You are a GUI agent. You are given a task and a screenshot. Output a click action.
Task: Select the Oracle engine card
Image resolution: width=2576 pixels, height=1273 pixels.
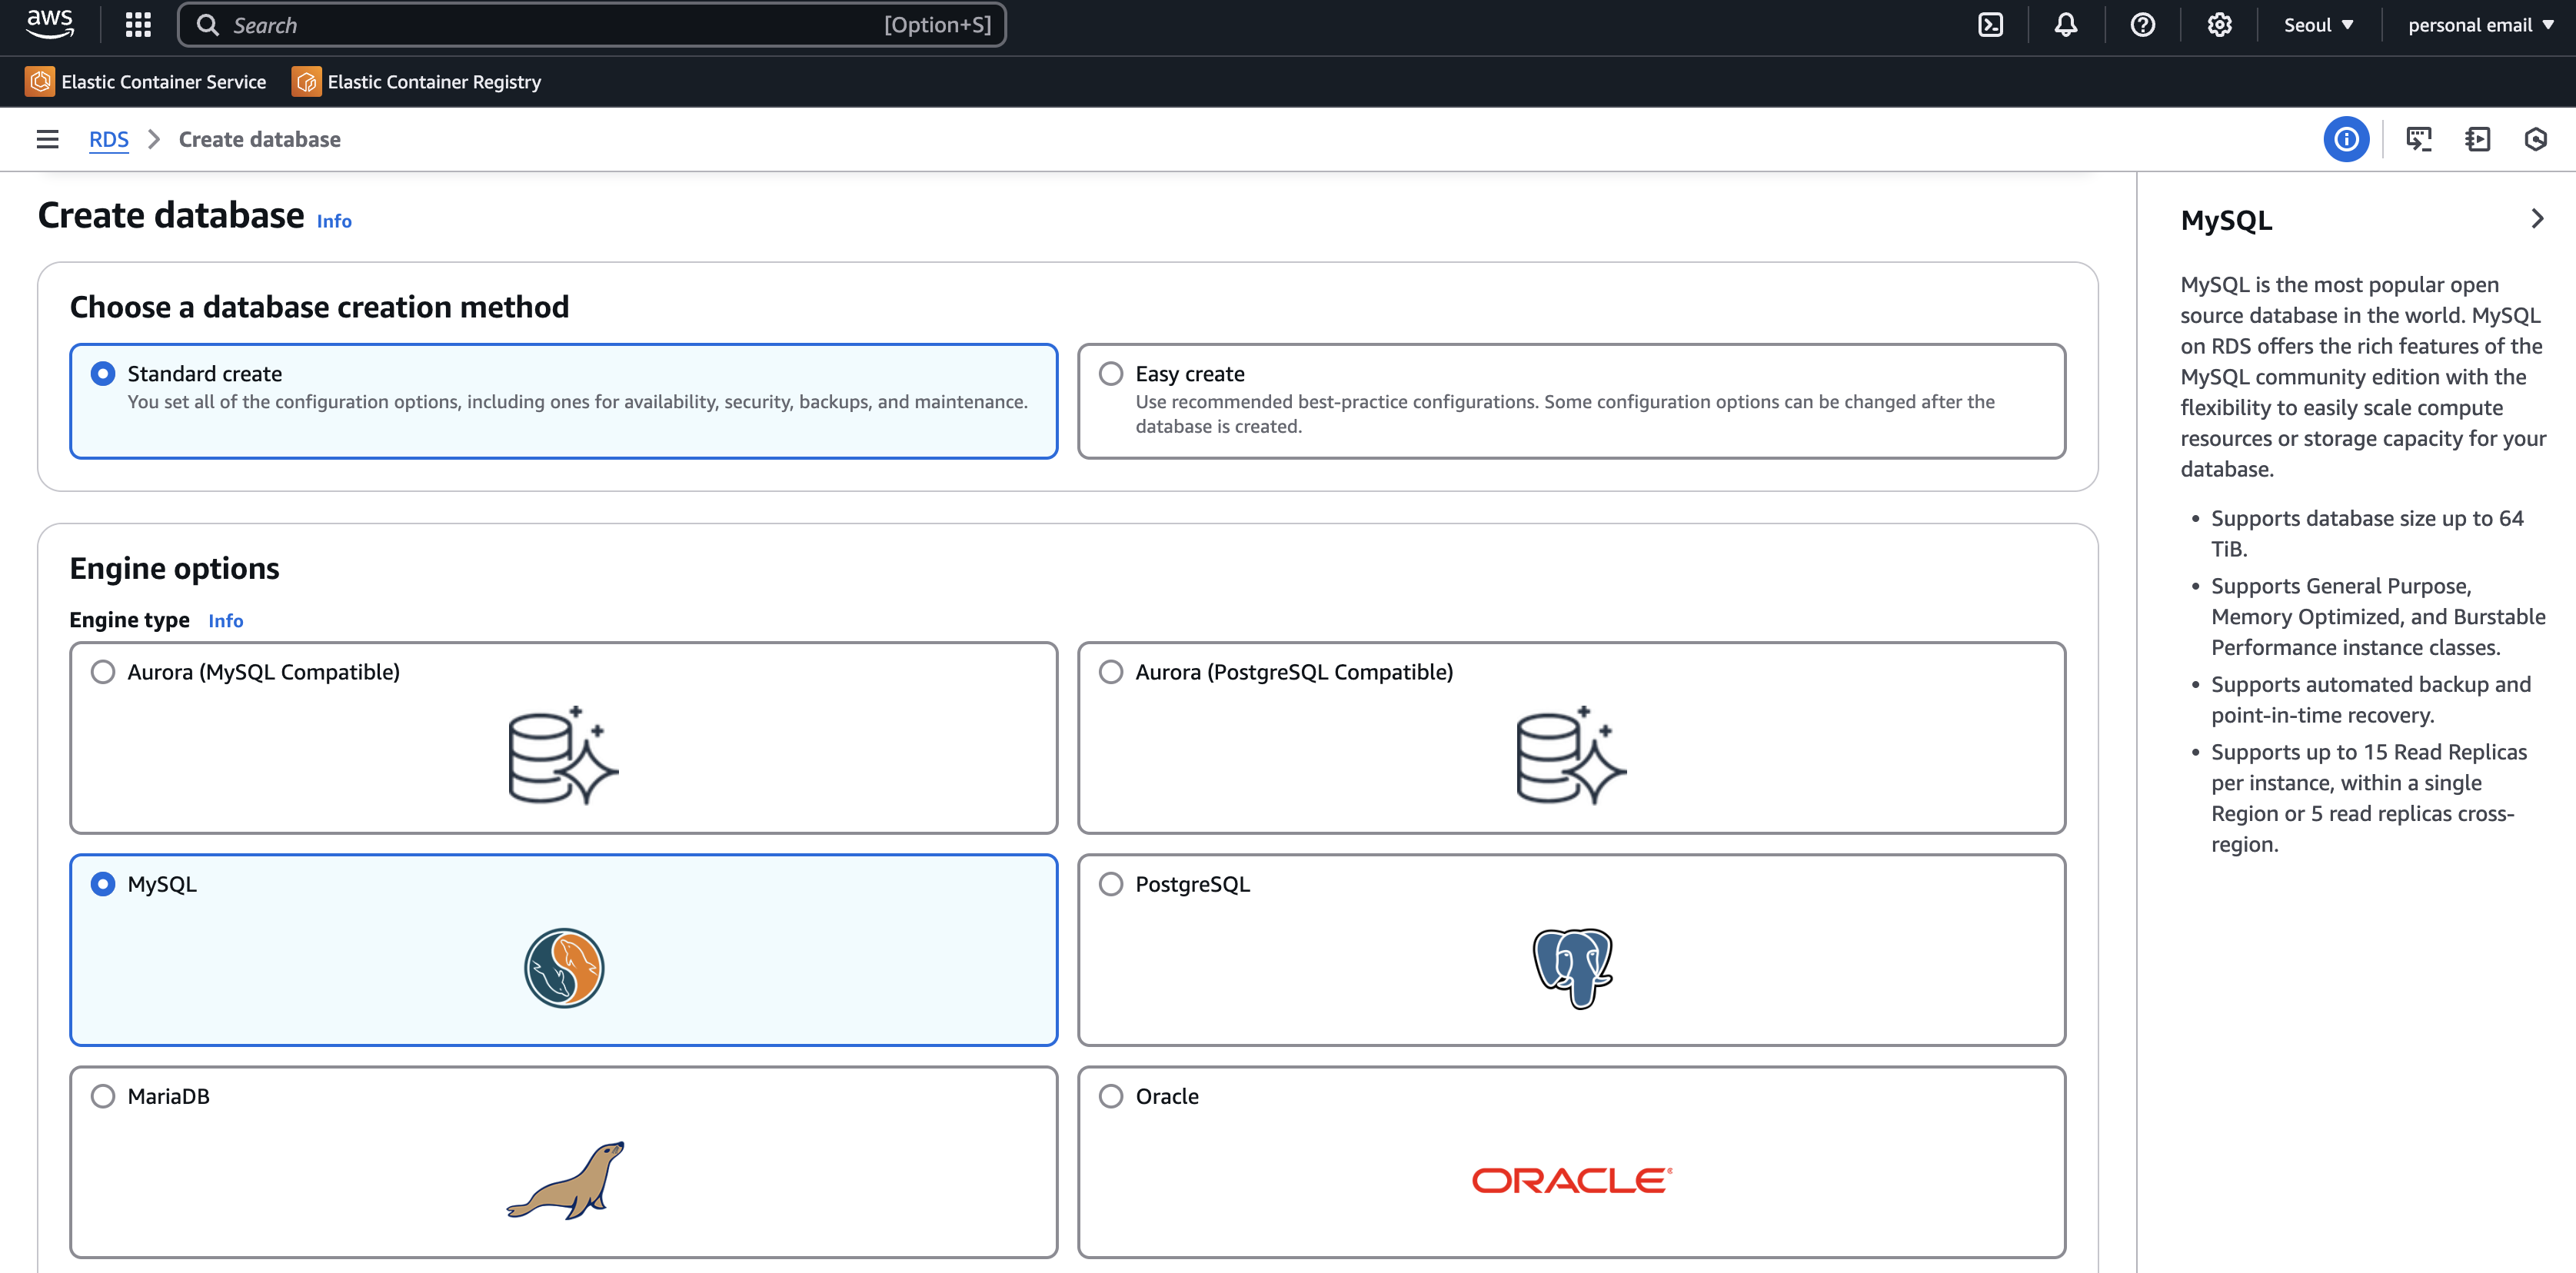pyautogui.click(x=1570, y=1160)
